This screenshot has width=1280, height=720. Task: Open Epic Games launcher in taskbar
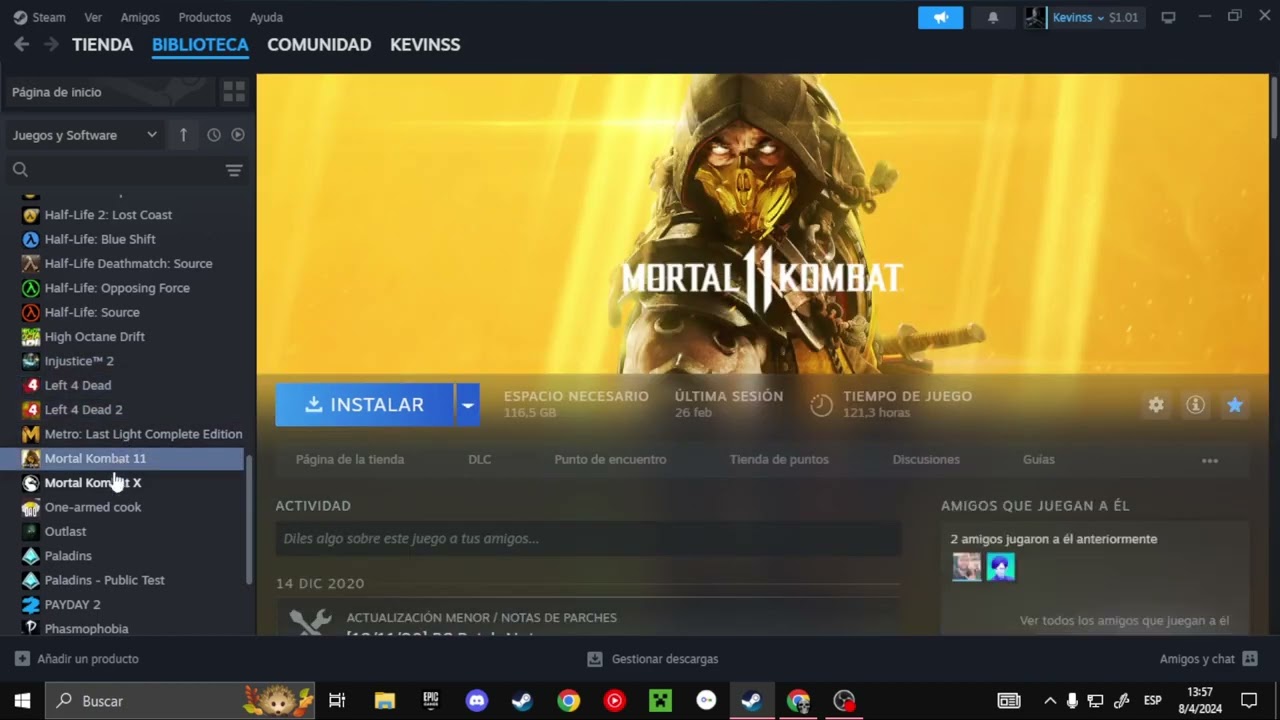pyautogui.click(x=431, y=701)
